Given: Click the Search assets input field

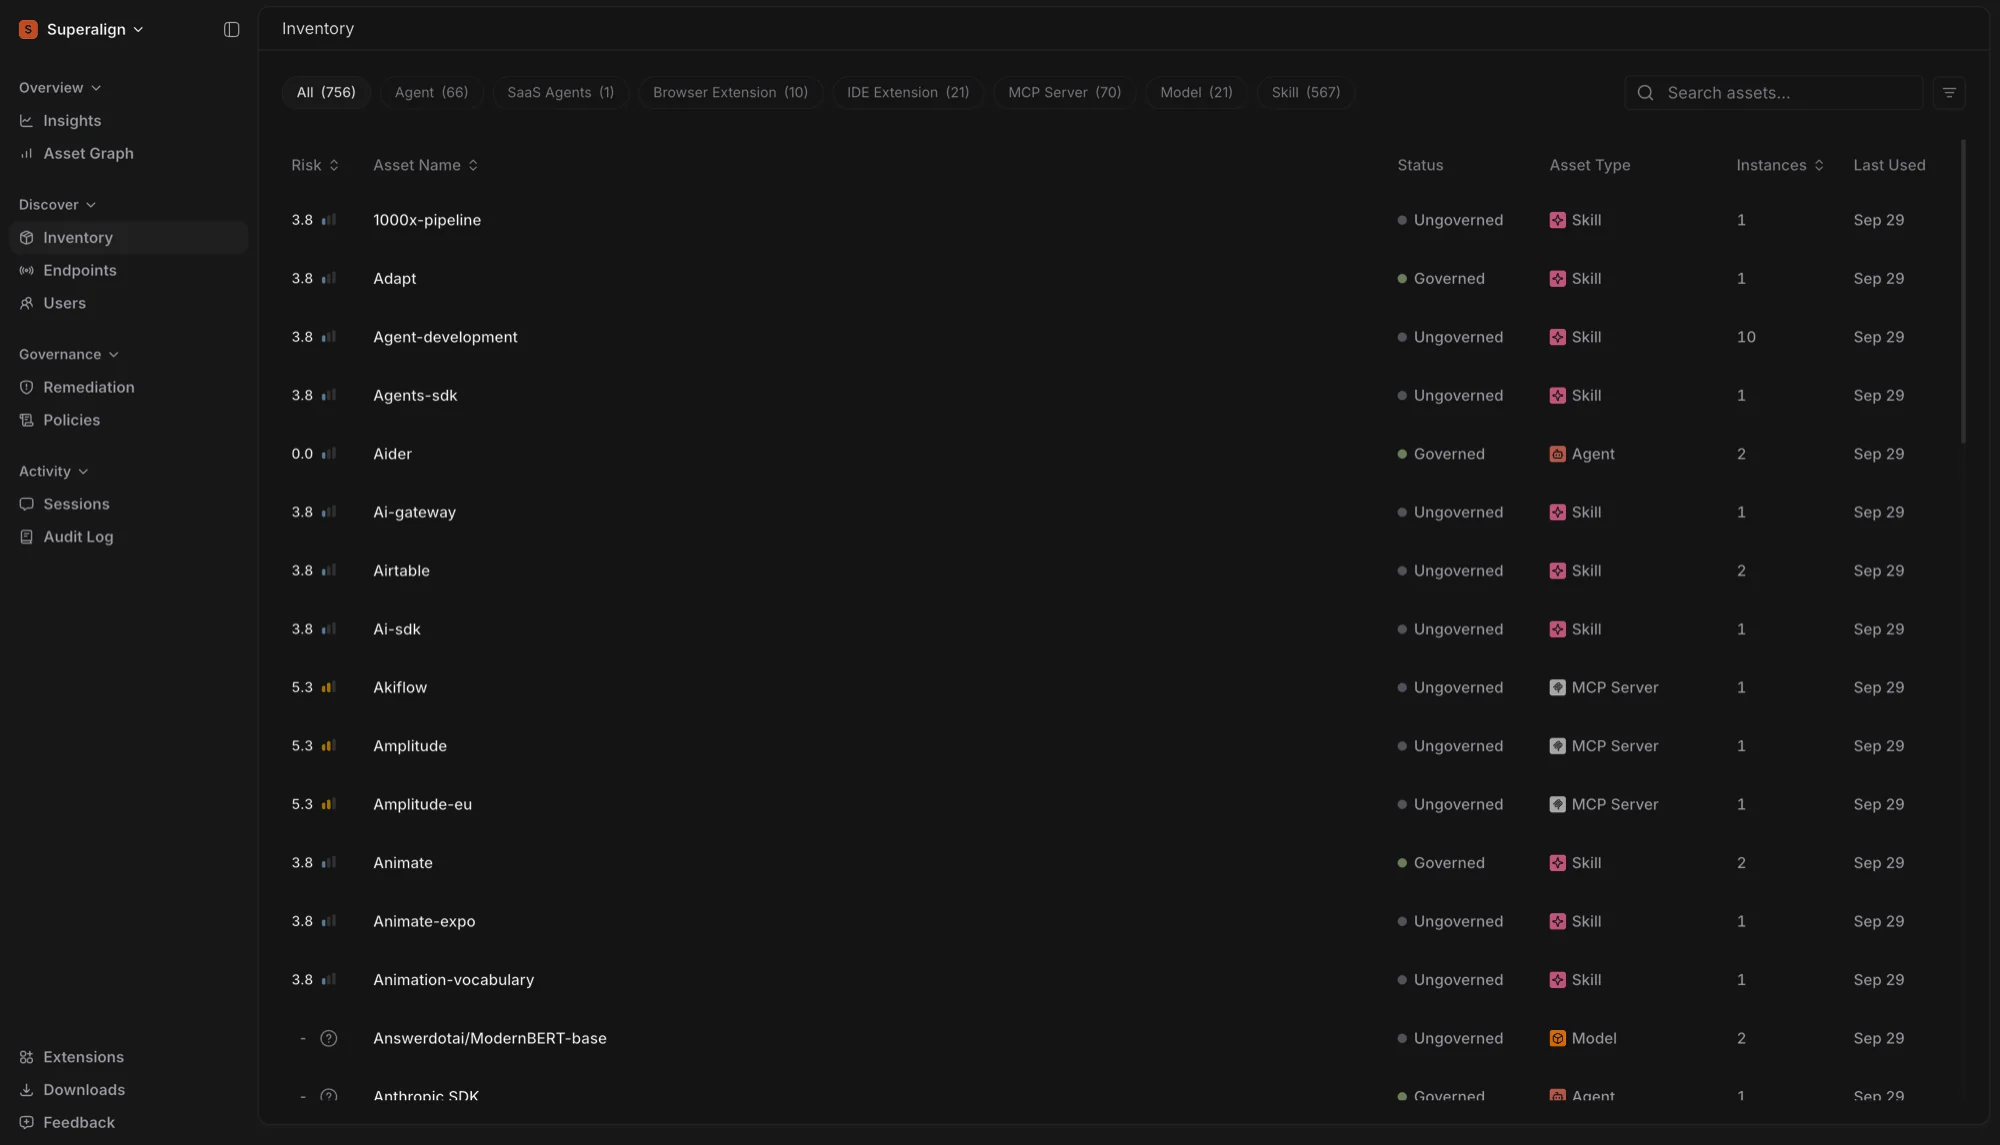Looking at the screenshot, I should point(1773,93).
